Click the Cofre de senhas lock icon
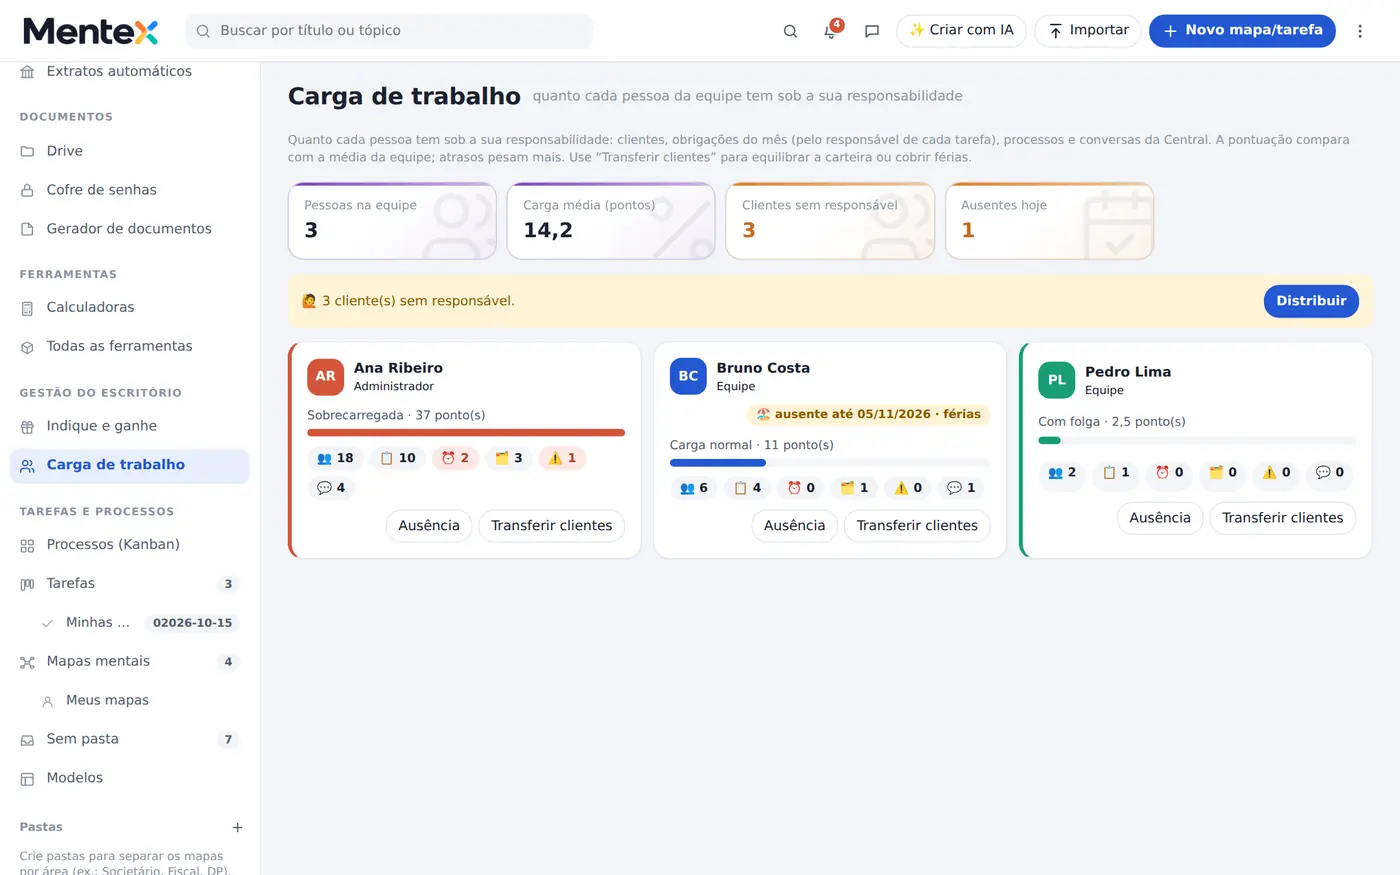1400x875 pixels. [27, 190]
